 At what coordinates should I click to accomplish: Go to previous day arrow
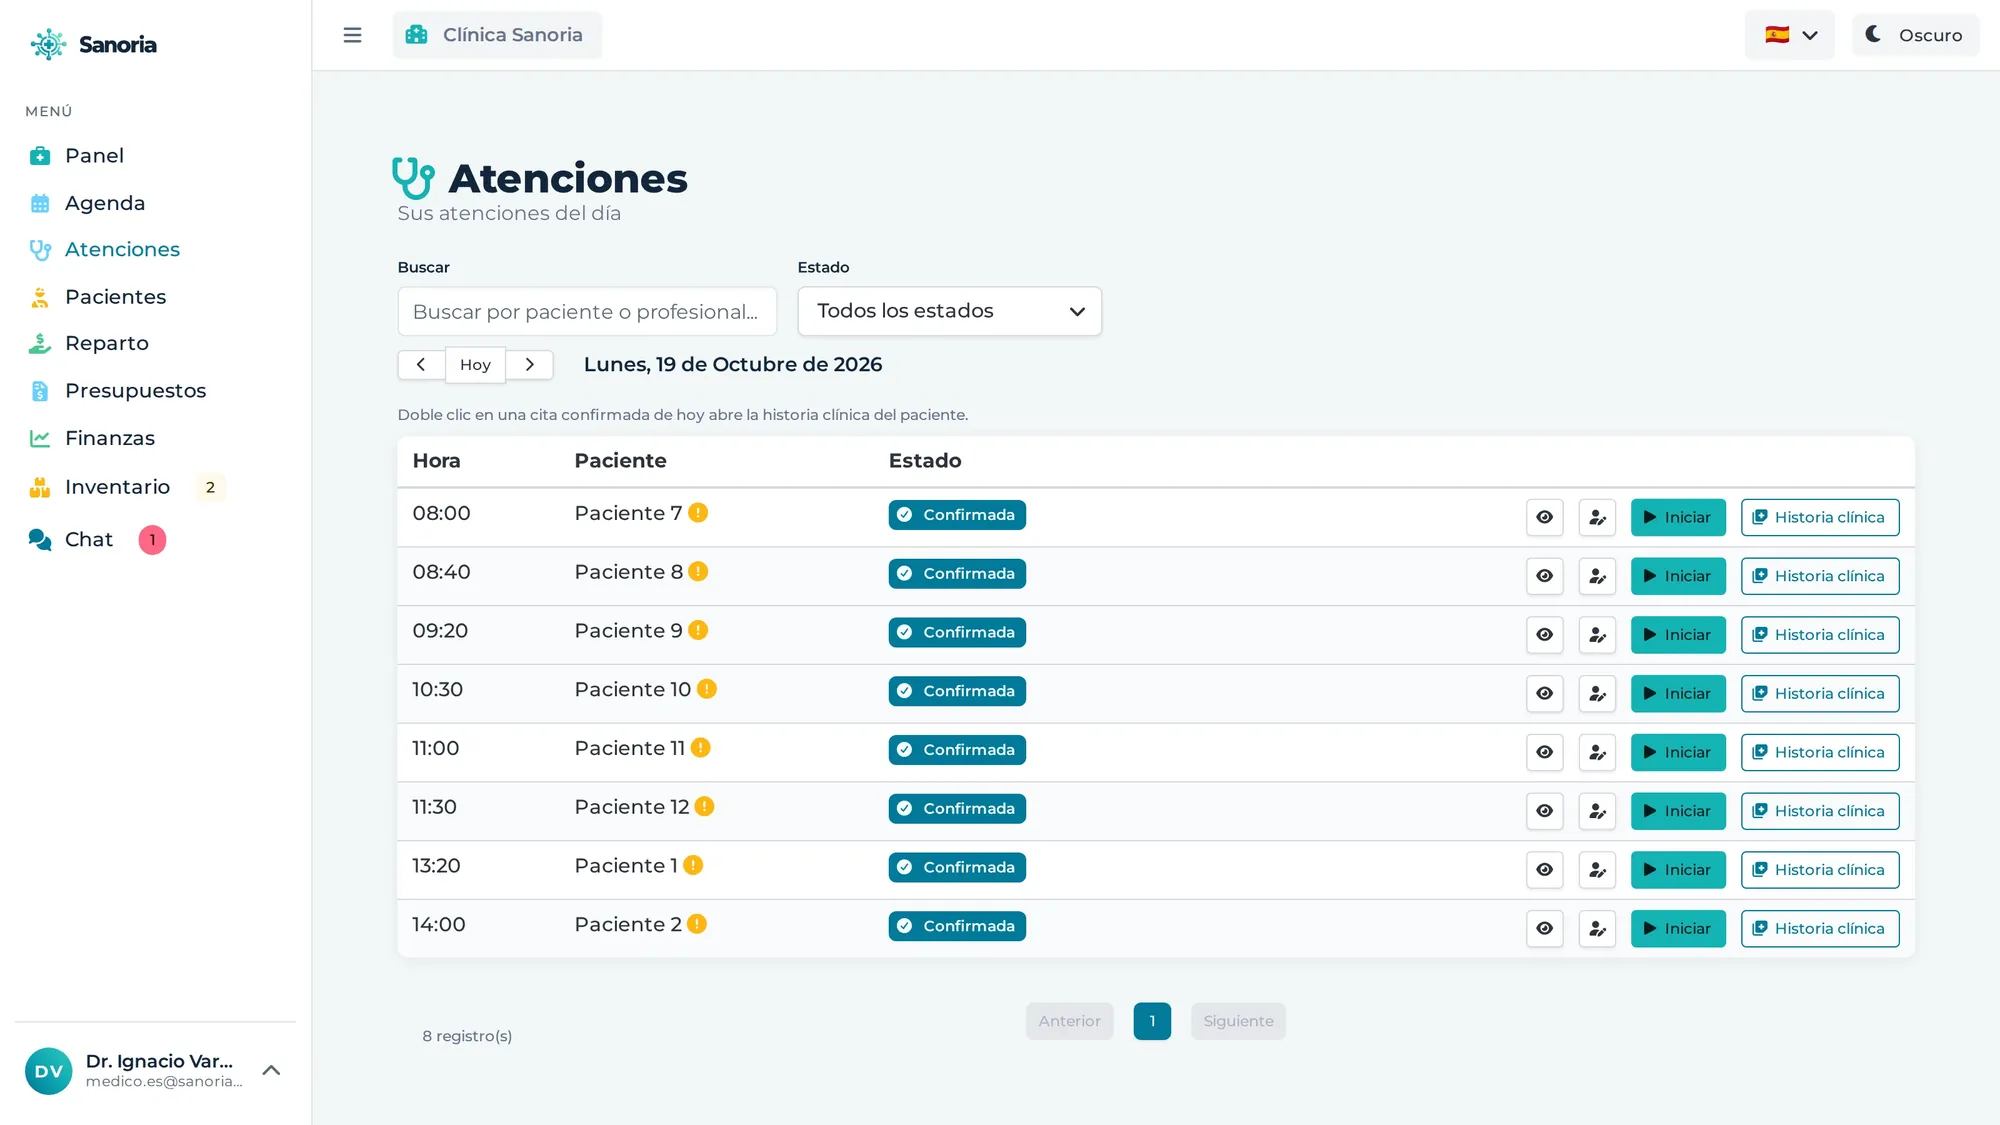421,364
